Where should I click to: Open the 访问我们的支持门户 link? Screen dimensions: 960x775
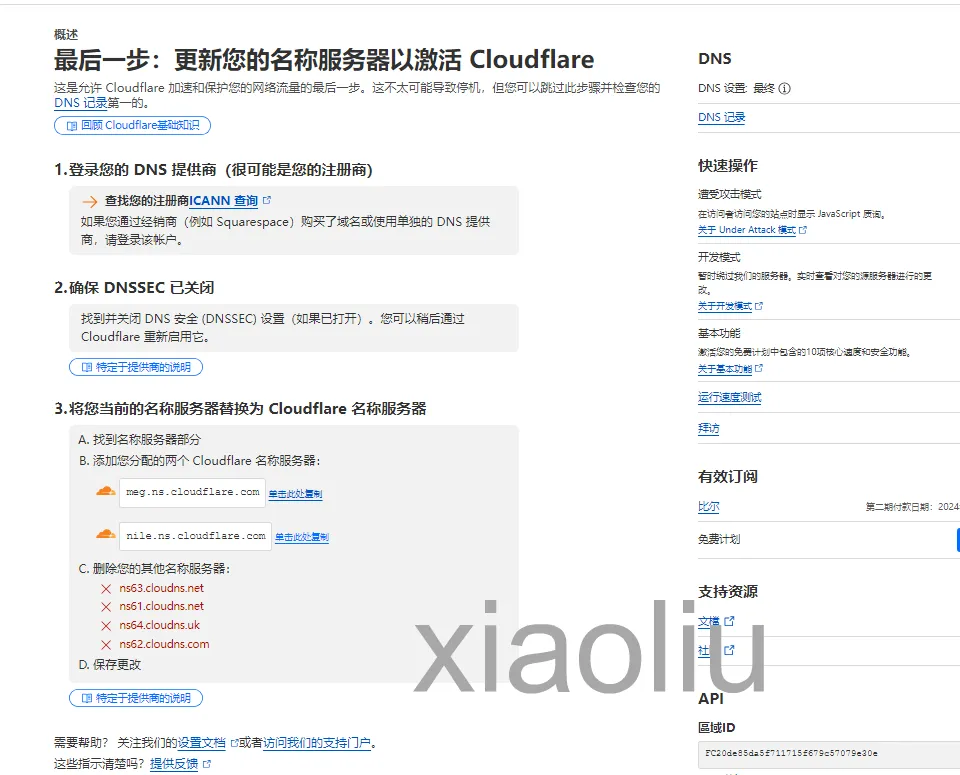[x=317, y=743]
